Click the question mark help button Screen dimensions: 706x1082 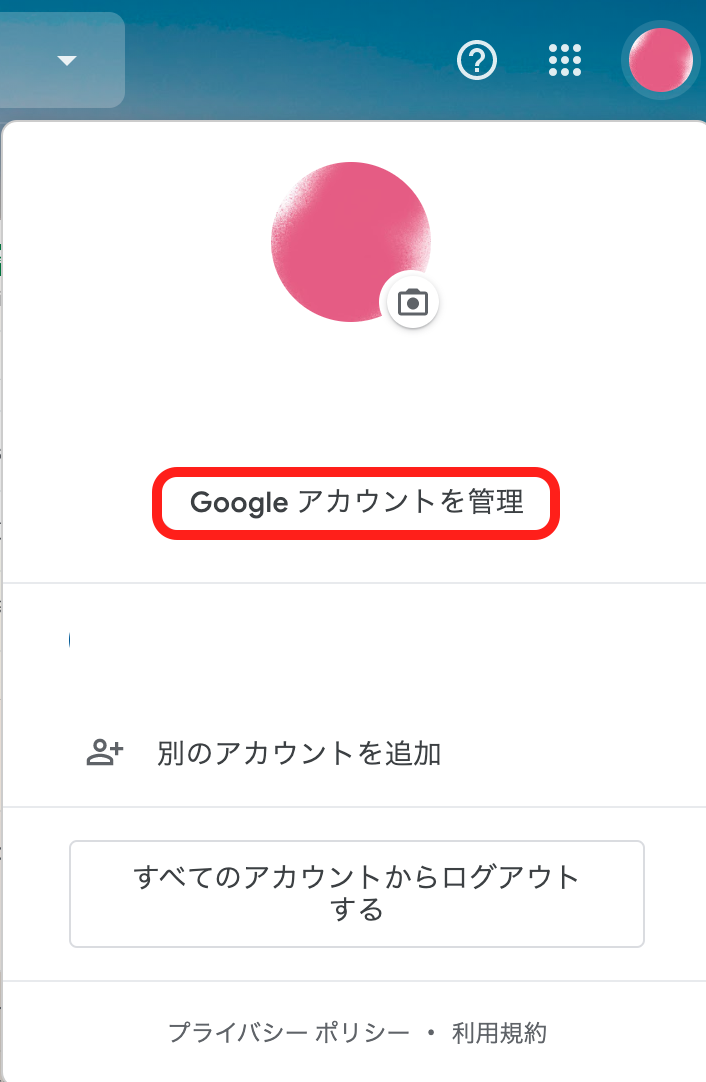click(477, 61)
